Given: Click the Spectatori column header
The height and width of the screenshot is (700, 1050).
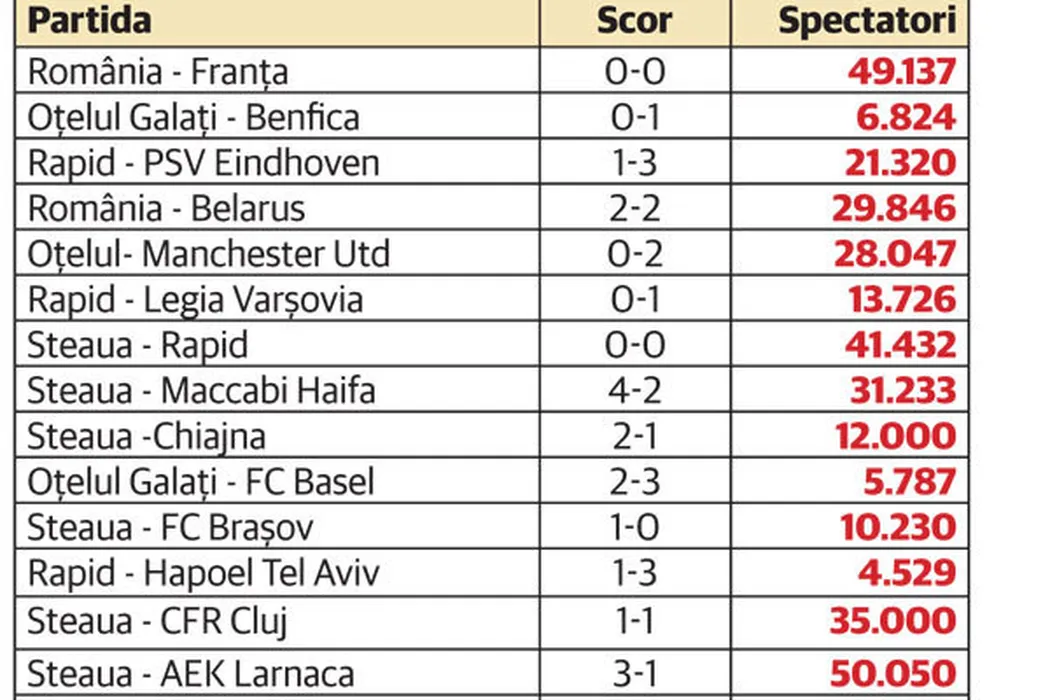Looking at the screenshot, I should coord(867,21).
